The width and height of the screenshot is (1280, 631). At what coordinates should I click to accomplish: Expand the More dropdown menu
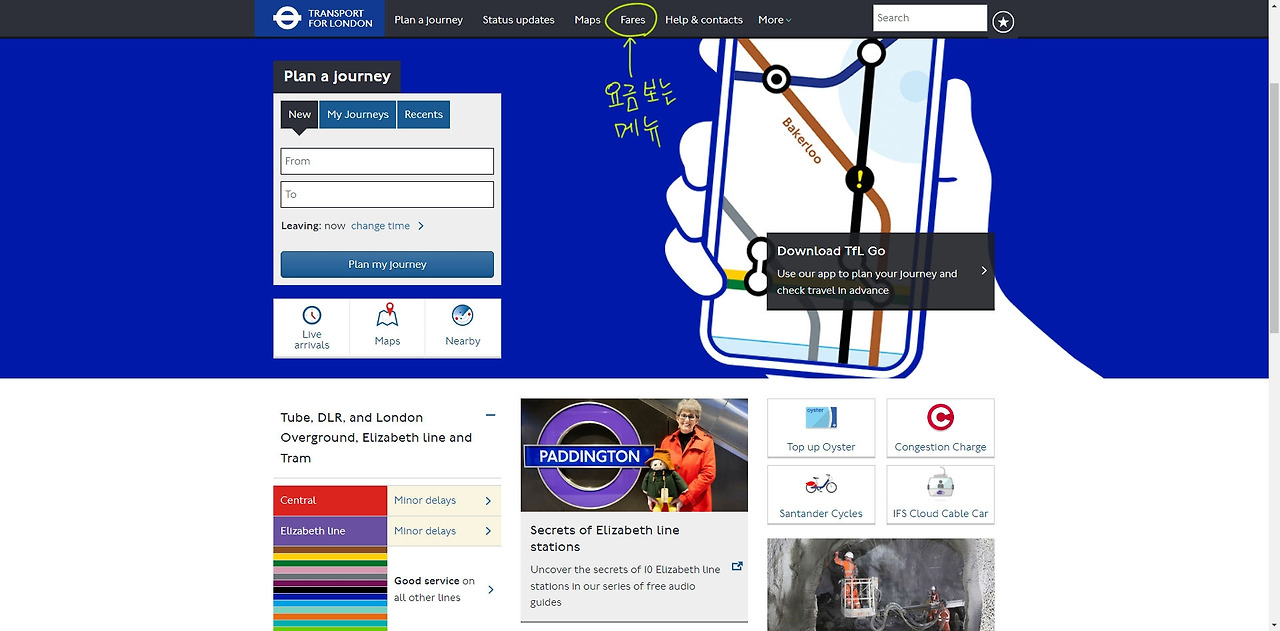[774, 20]
